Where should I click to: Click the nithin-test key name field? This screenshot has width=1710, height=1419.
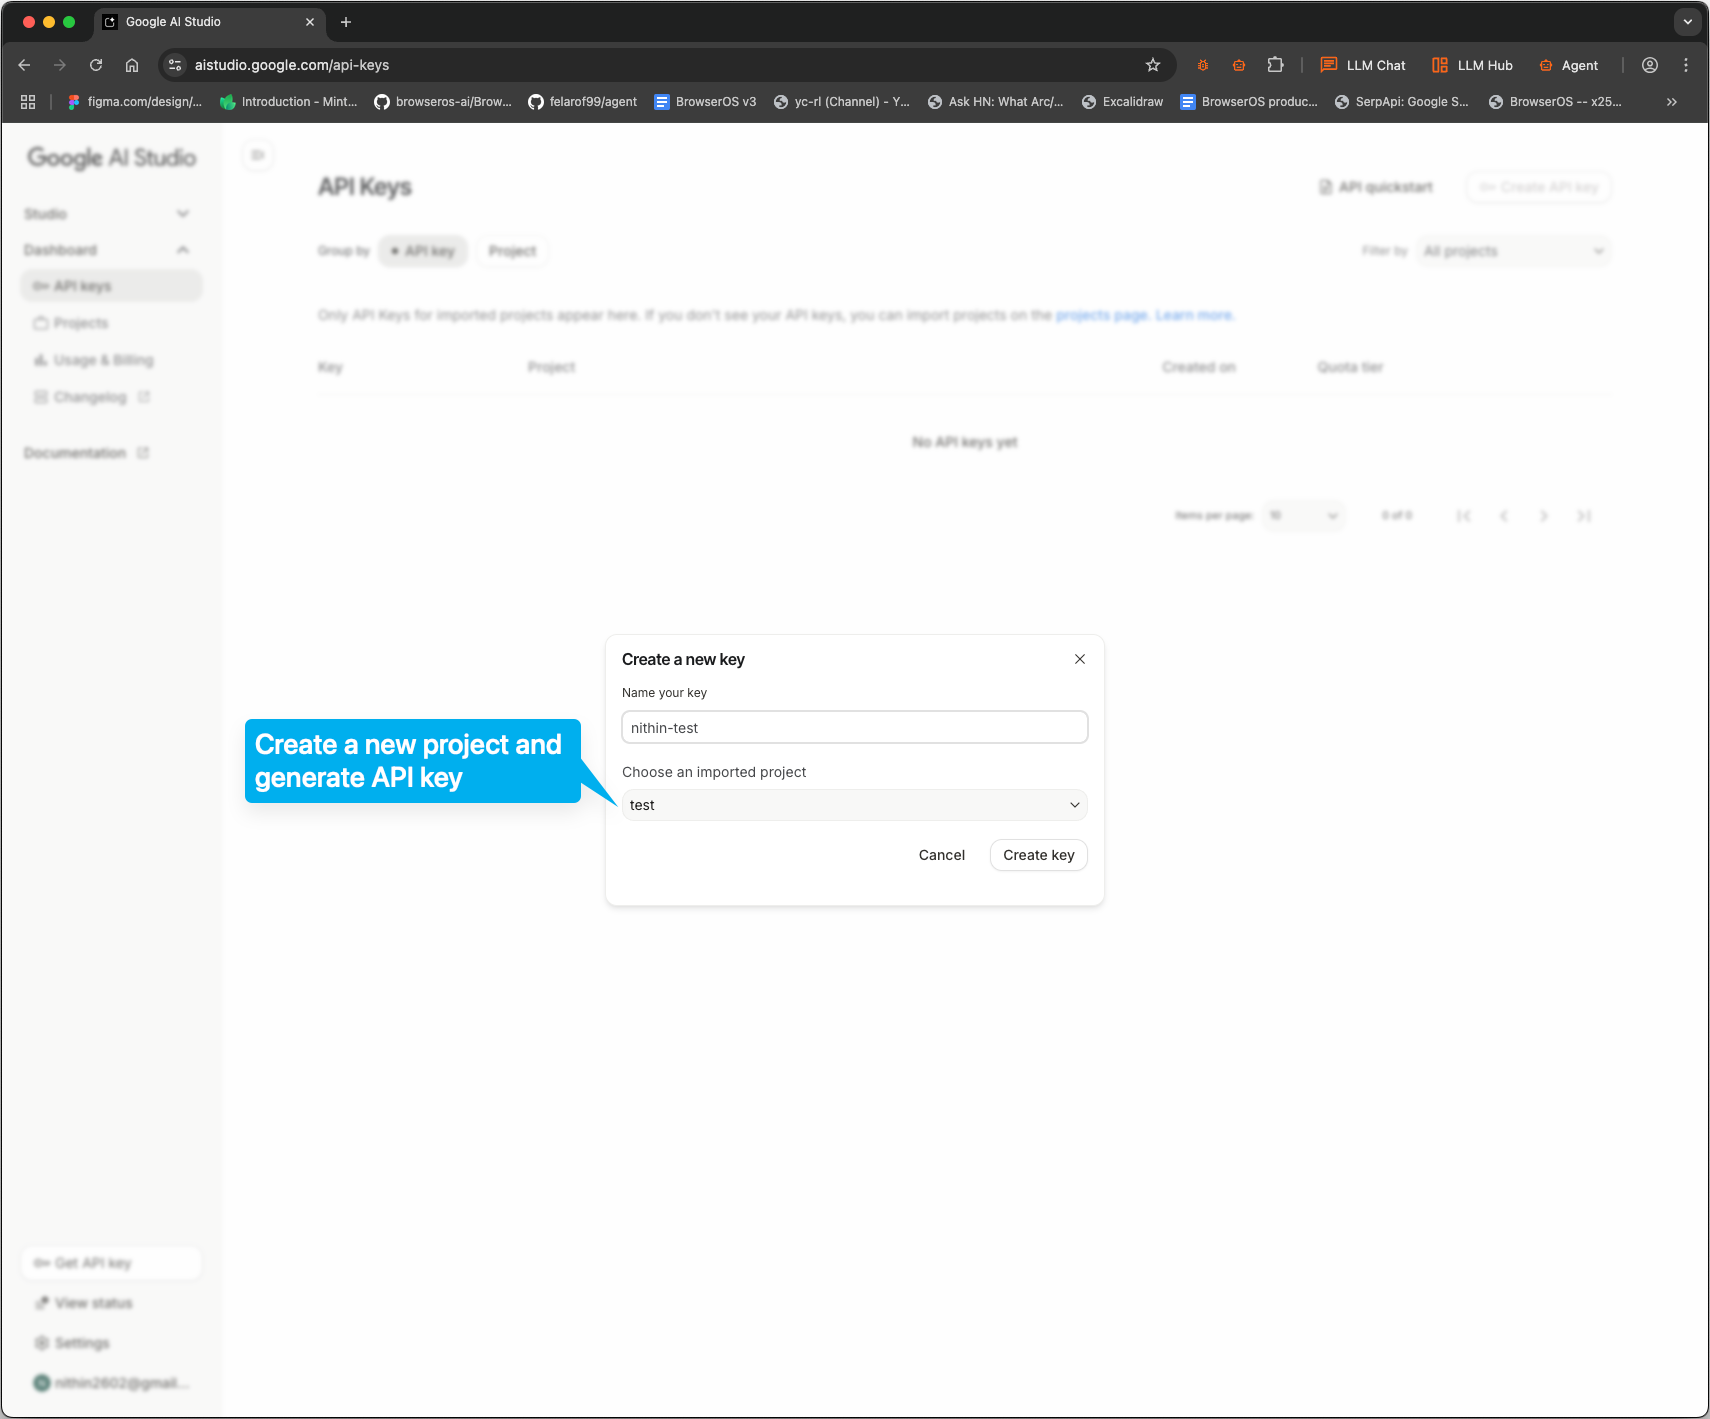(854, 727)
